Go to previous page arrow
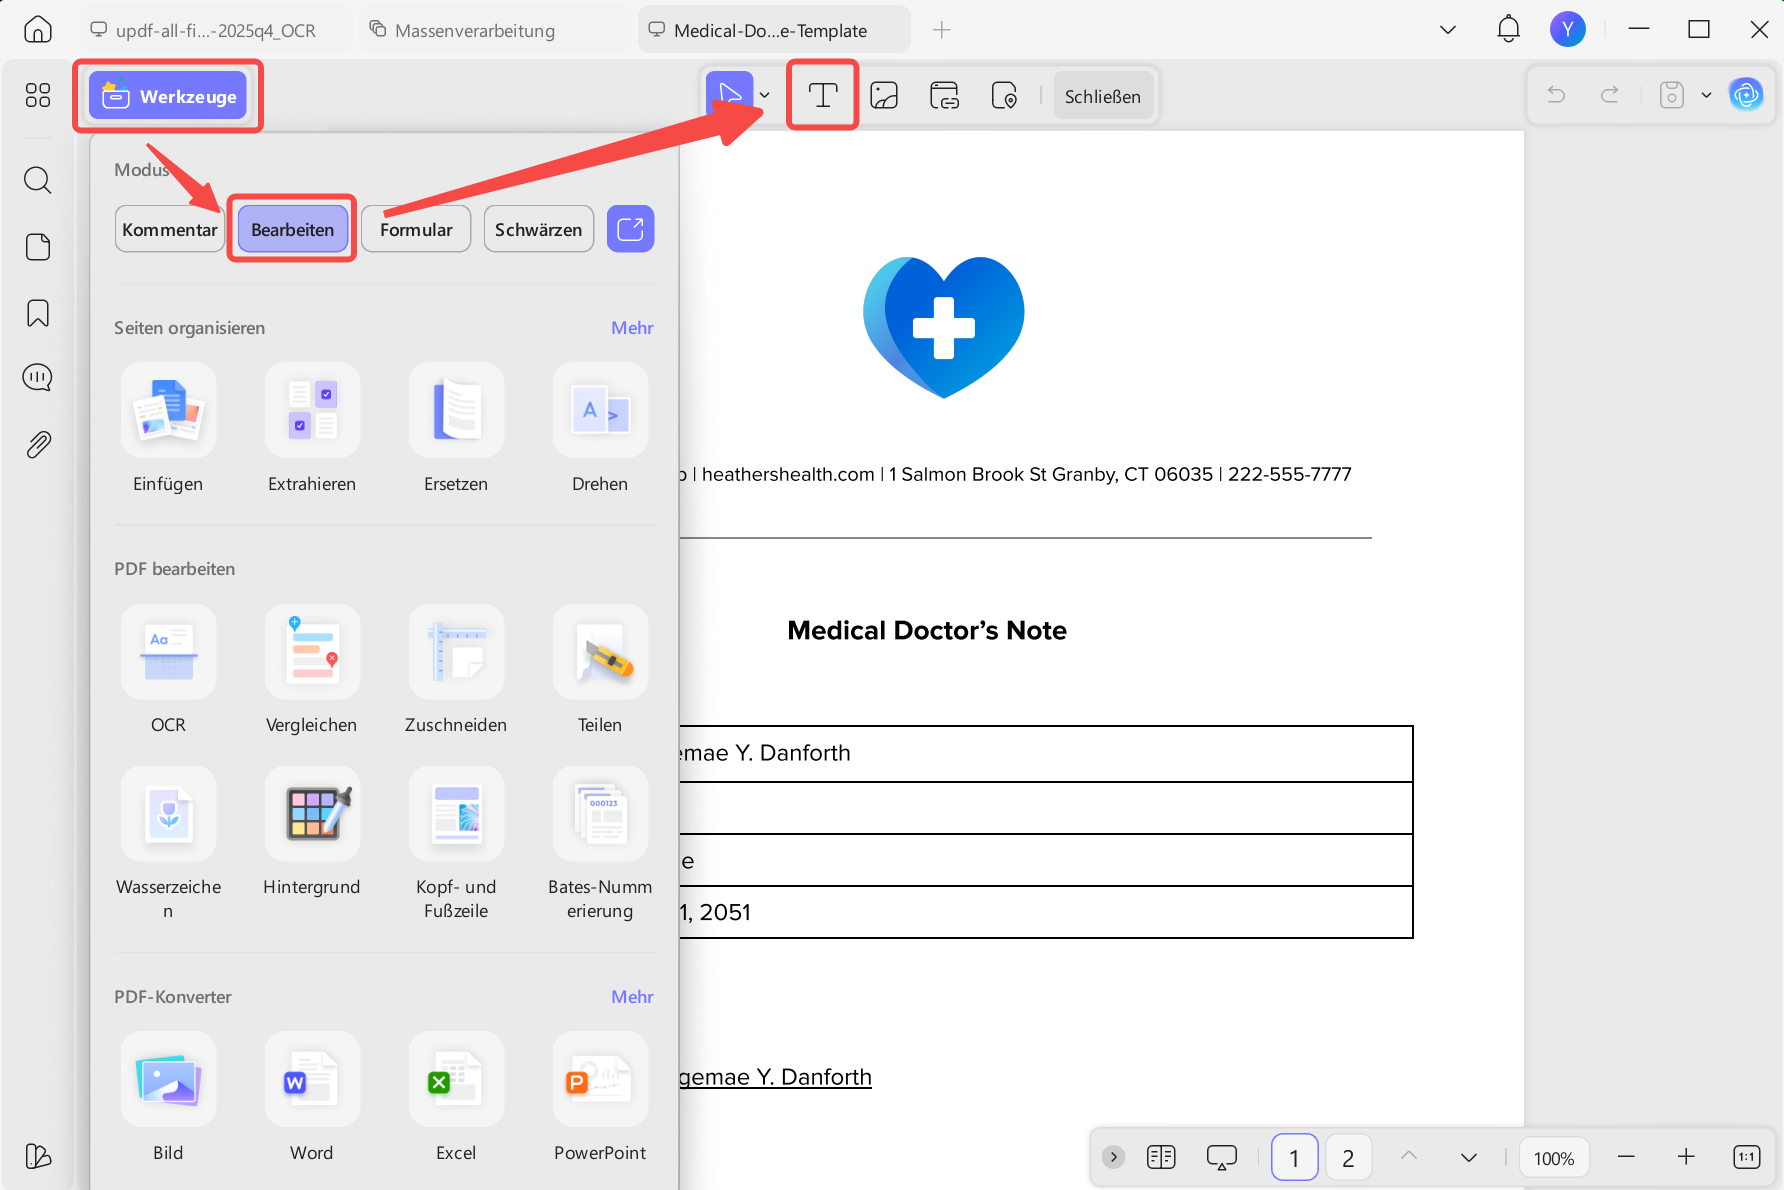This screenshot has height=1190, width=1784. coord(1409,1157)
